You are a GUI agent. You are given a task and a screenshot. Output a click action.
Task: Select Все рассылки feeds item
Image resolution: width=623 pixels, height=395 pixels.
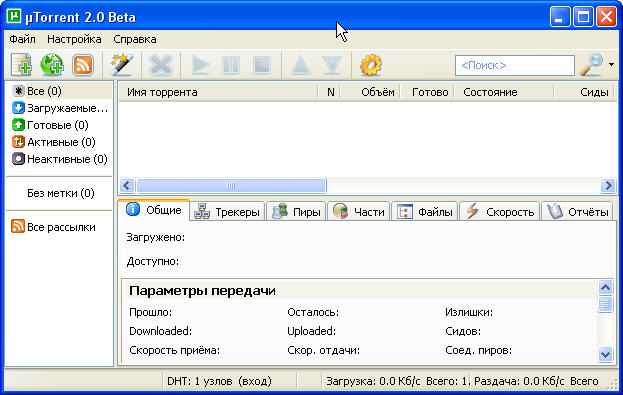coord(54,227)
